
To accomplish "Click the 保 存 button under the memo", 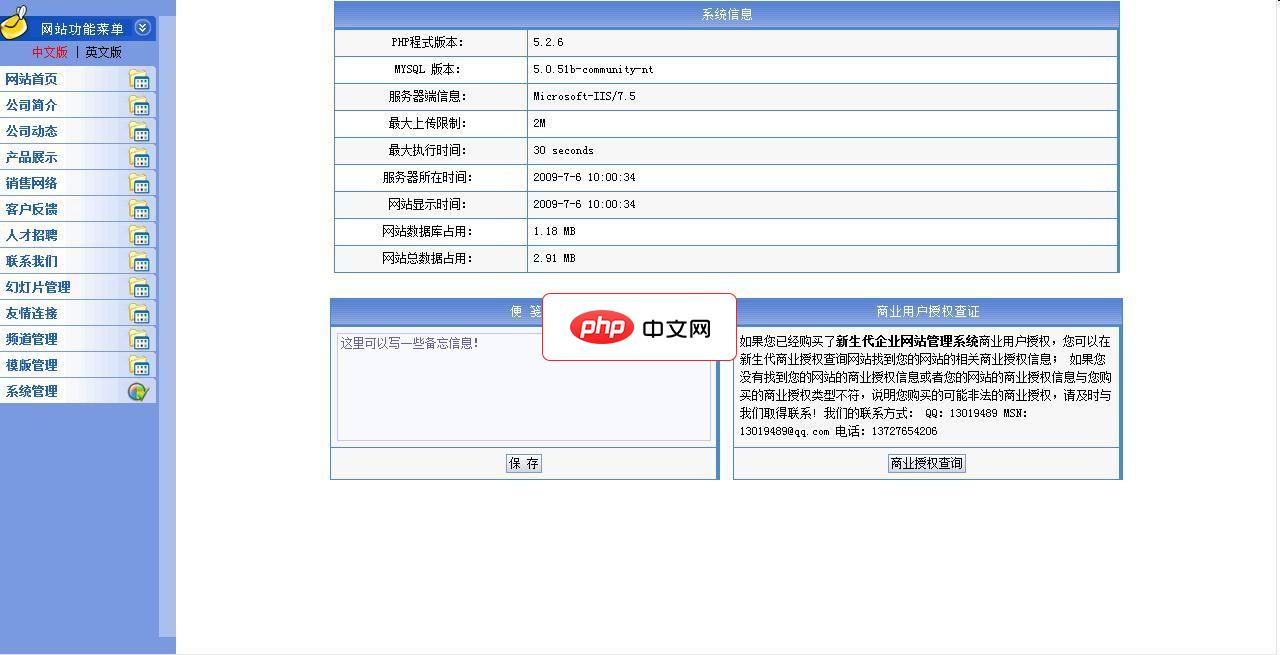I will point(524,463).
